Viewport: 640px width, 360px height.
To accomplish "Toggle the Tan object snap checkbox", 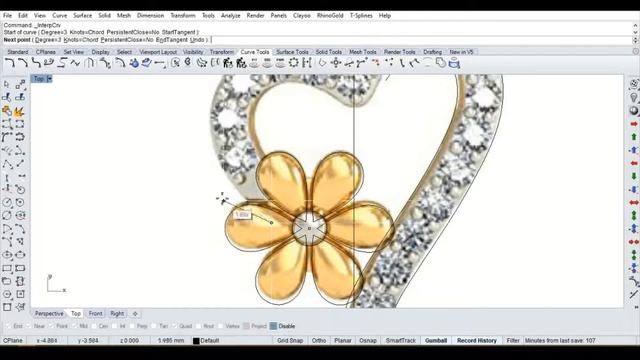I will [154, 326].
